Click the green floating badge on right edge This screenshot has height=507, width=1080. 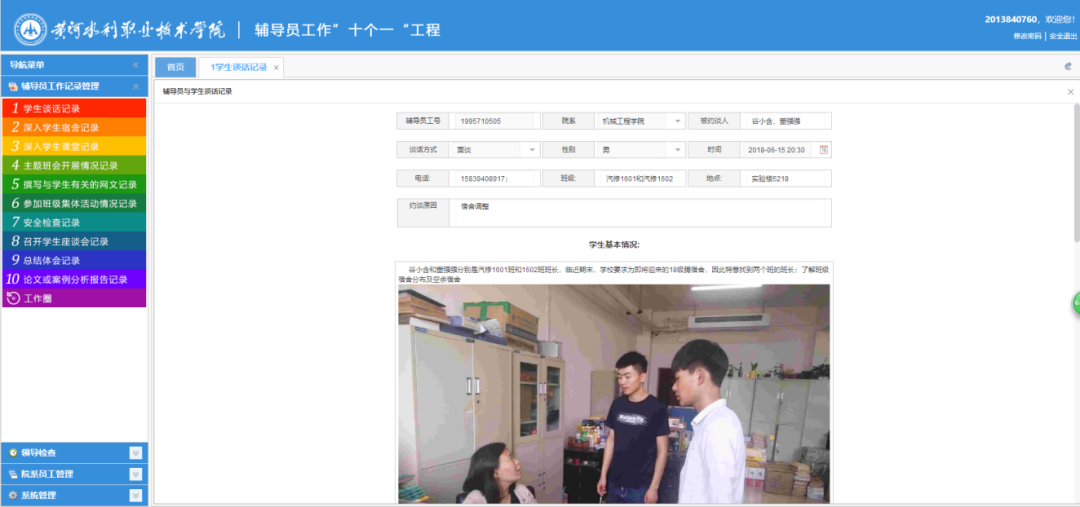click(1076, 303)
